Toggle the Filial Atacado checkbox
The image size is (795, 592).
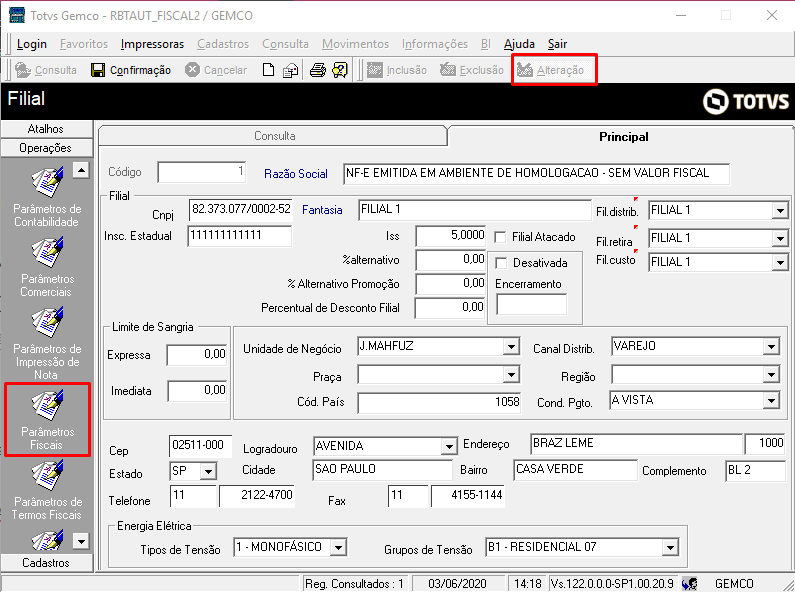tap(500, 237)
